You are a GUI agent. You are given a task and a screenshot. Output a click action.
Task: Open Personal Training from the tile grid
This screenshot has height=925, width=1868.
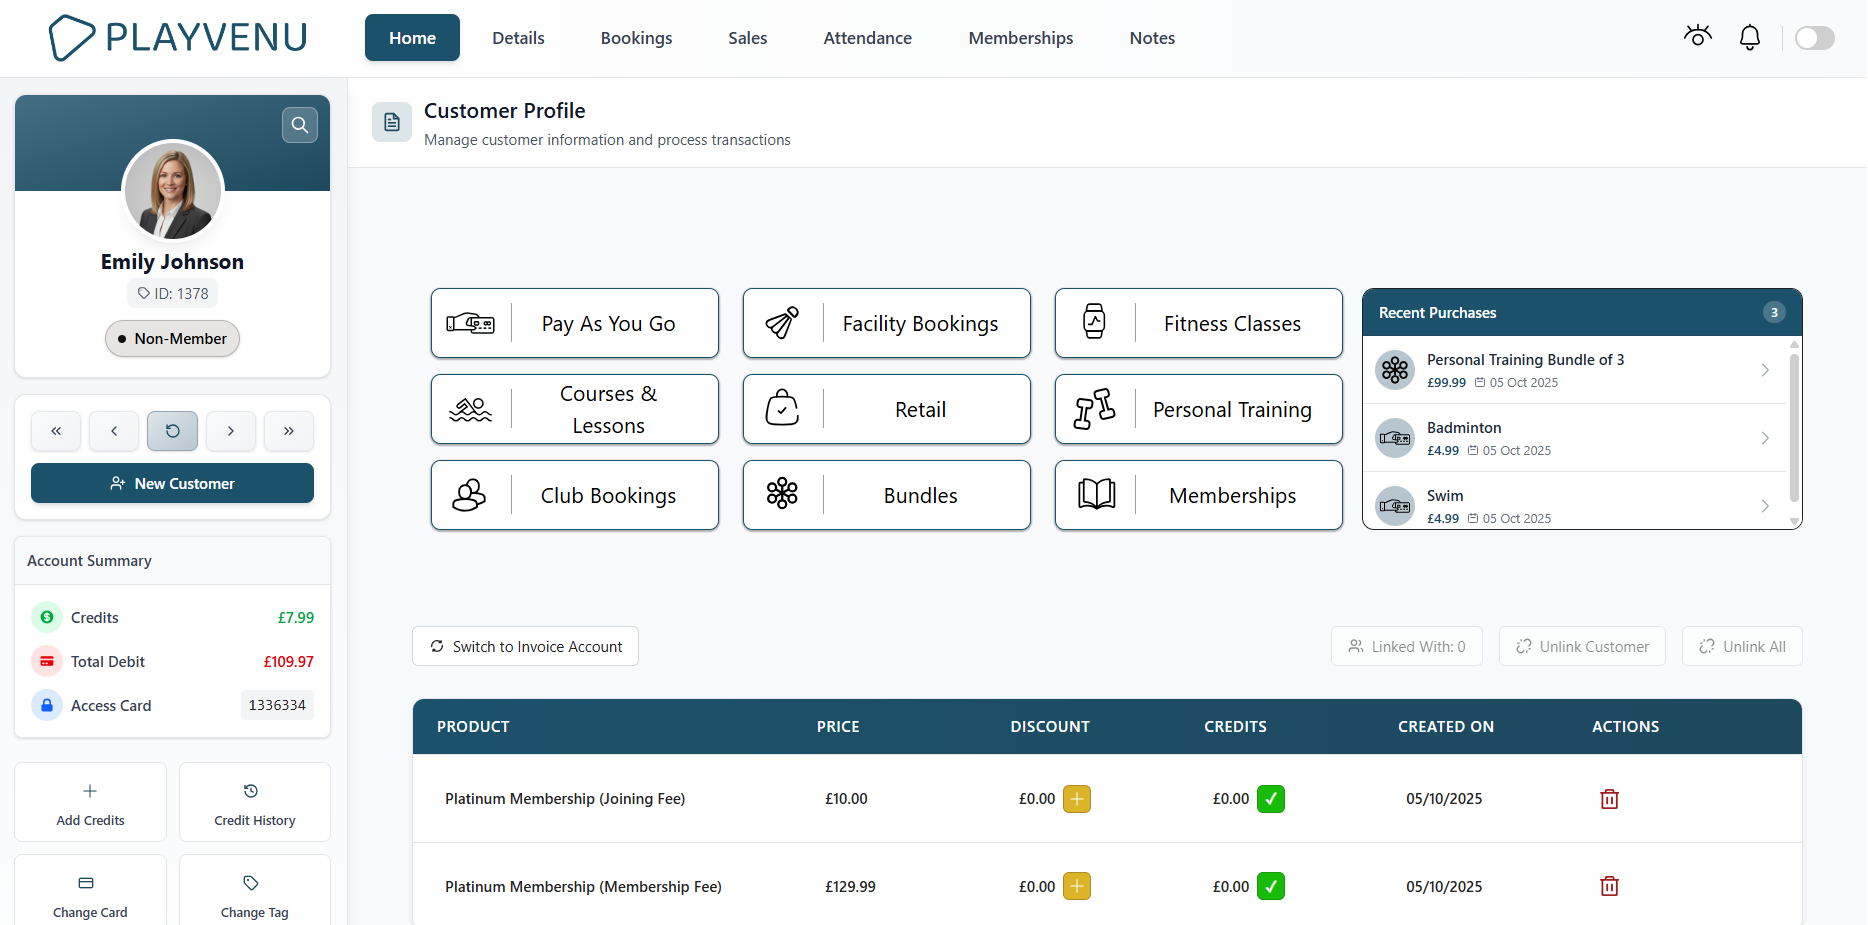click(1198, 409)
